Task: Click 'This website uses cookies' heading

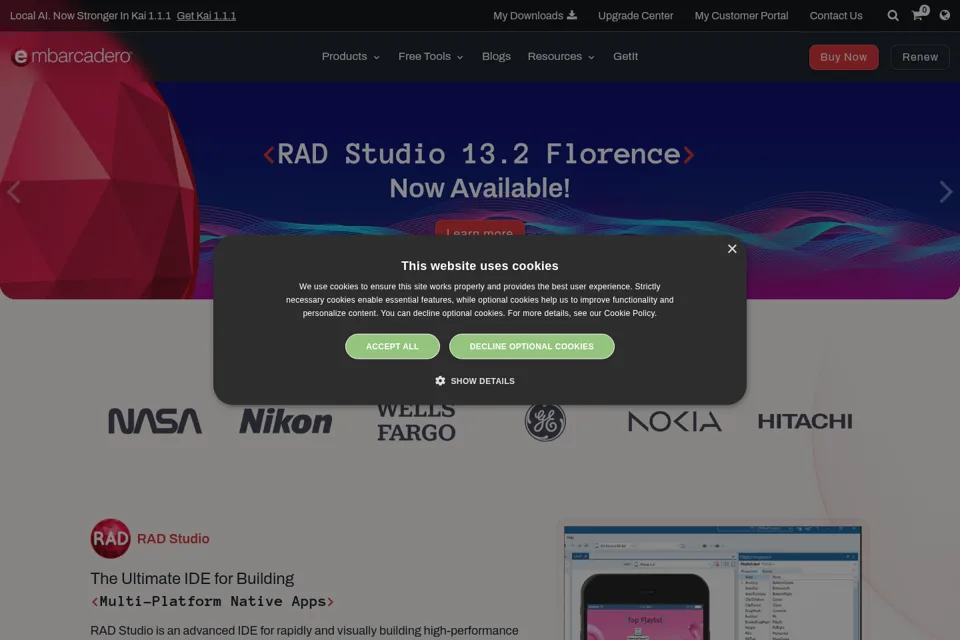Action: coord(479,266)
